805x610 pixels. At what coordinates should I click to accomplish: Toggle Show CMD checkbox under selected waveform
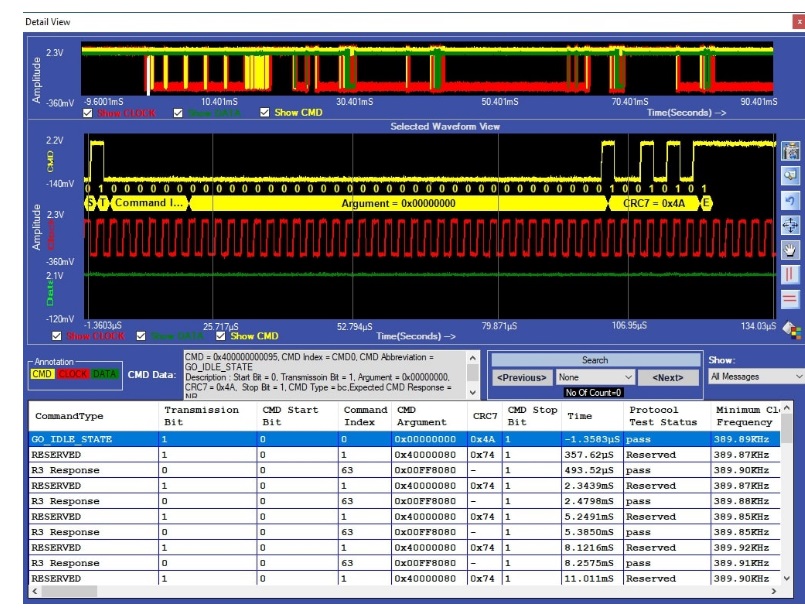[221, 336]
